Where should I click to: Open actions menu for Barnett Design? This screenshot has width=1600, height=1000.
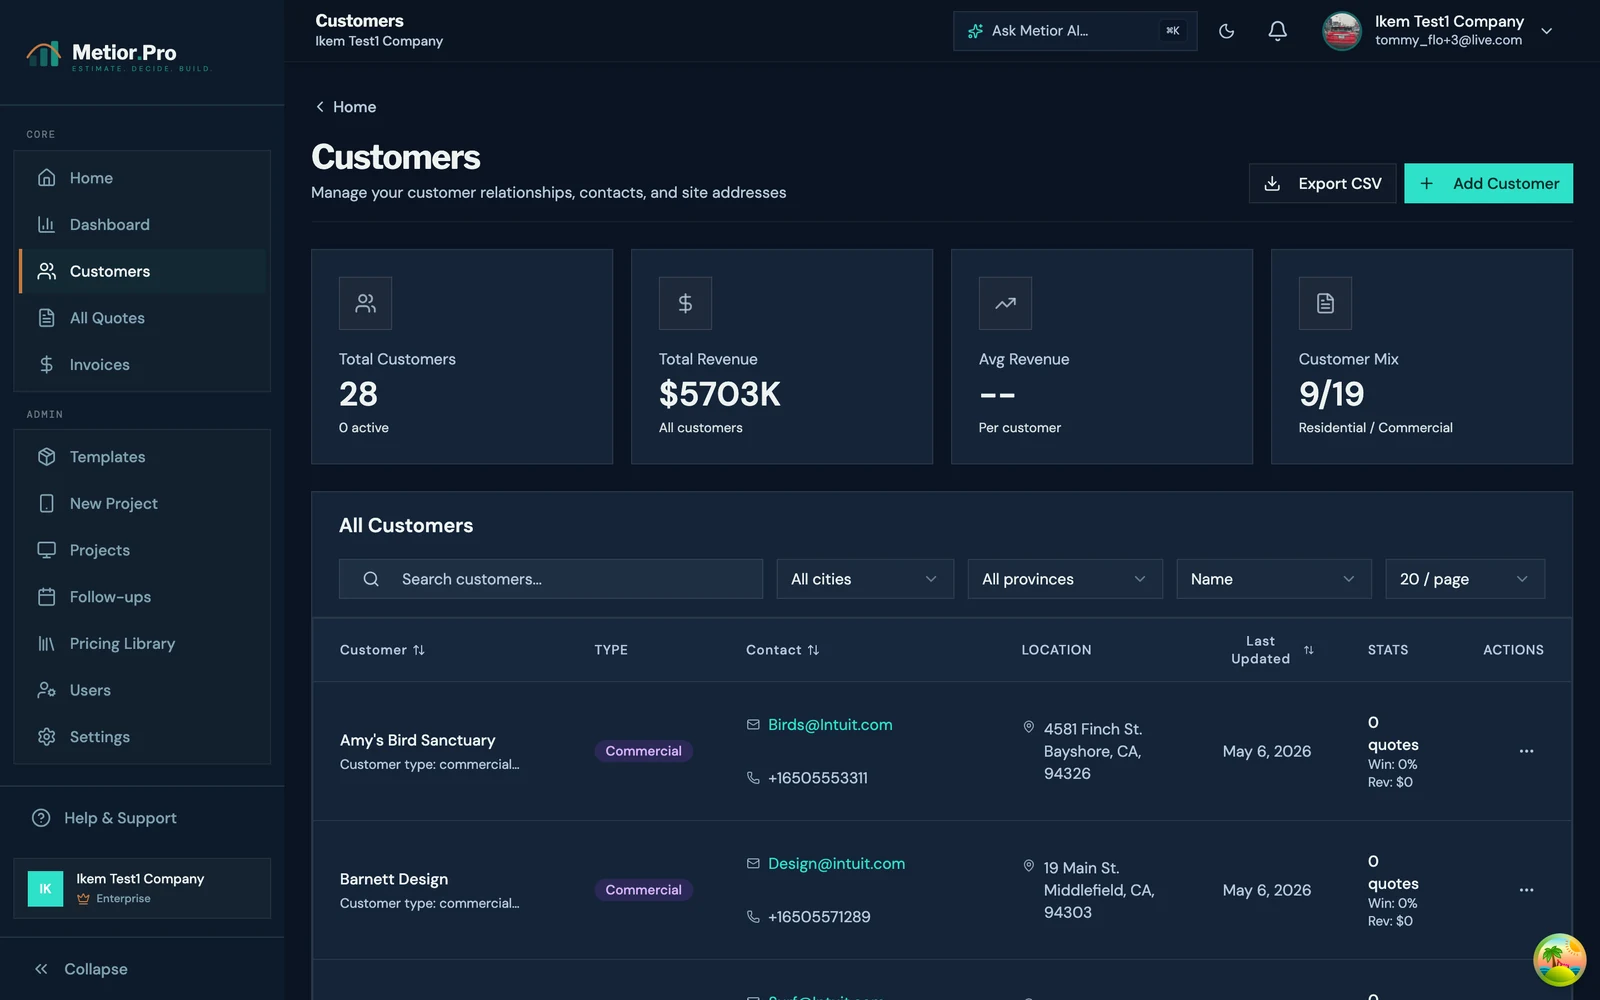click(x=1526, y=890)
